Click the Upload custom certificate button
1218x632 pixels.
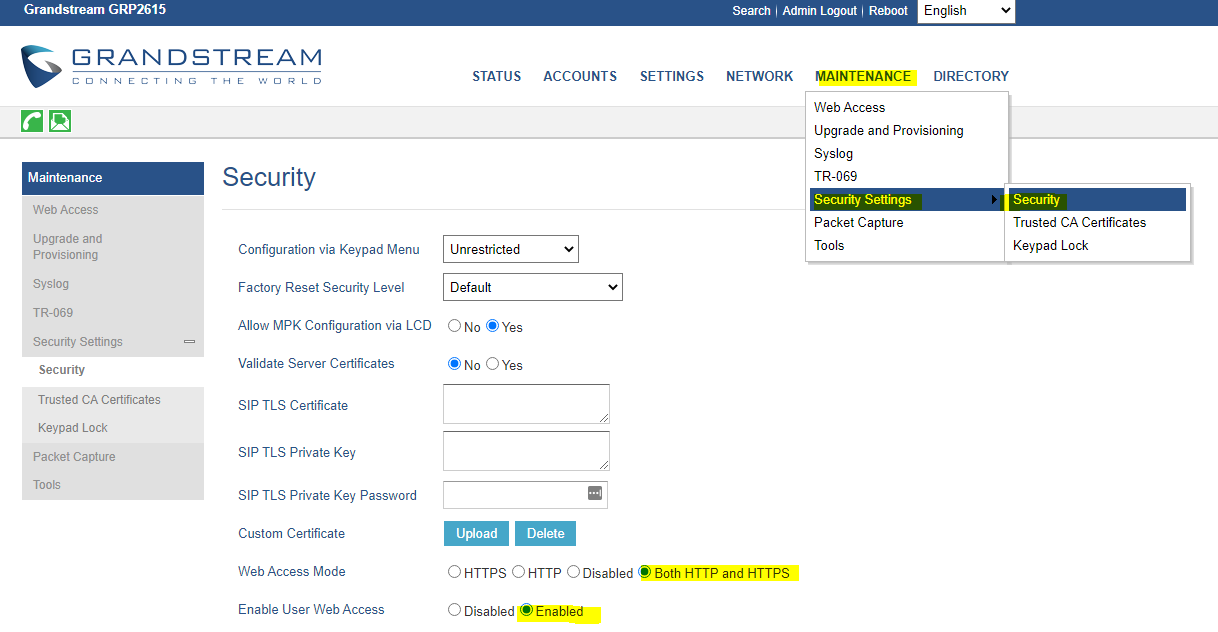(476, 533)
